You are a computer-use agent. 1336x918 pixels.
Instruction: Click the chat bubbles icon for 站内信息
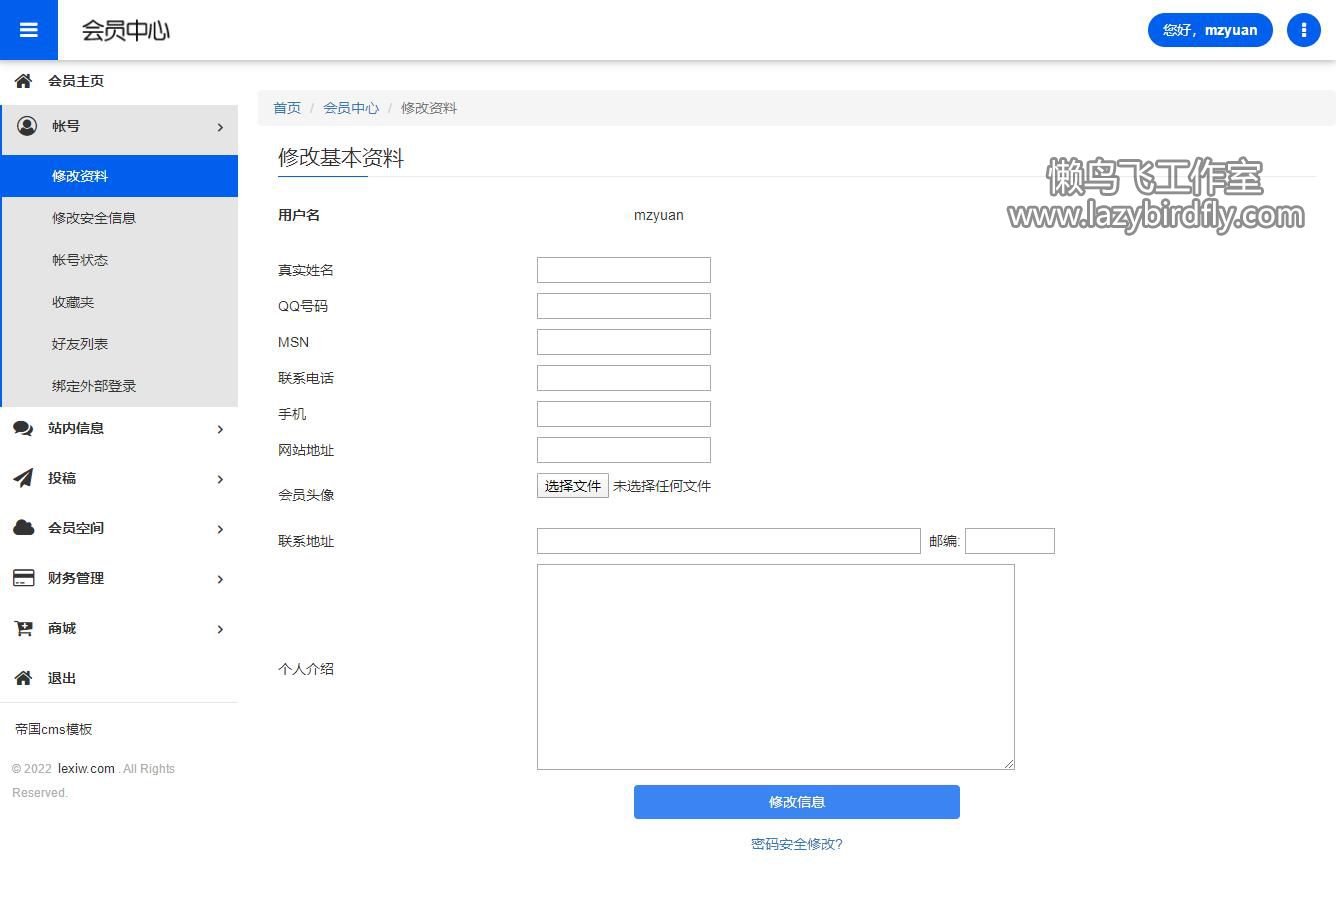click(23, 428)
